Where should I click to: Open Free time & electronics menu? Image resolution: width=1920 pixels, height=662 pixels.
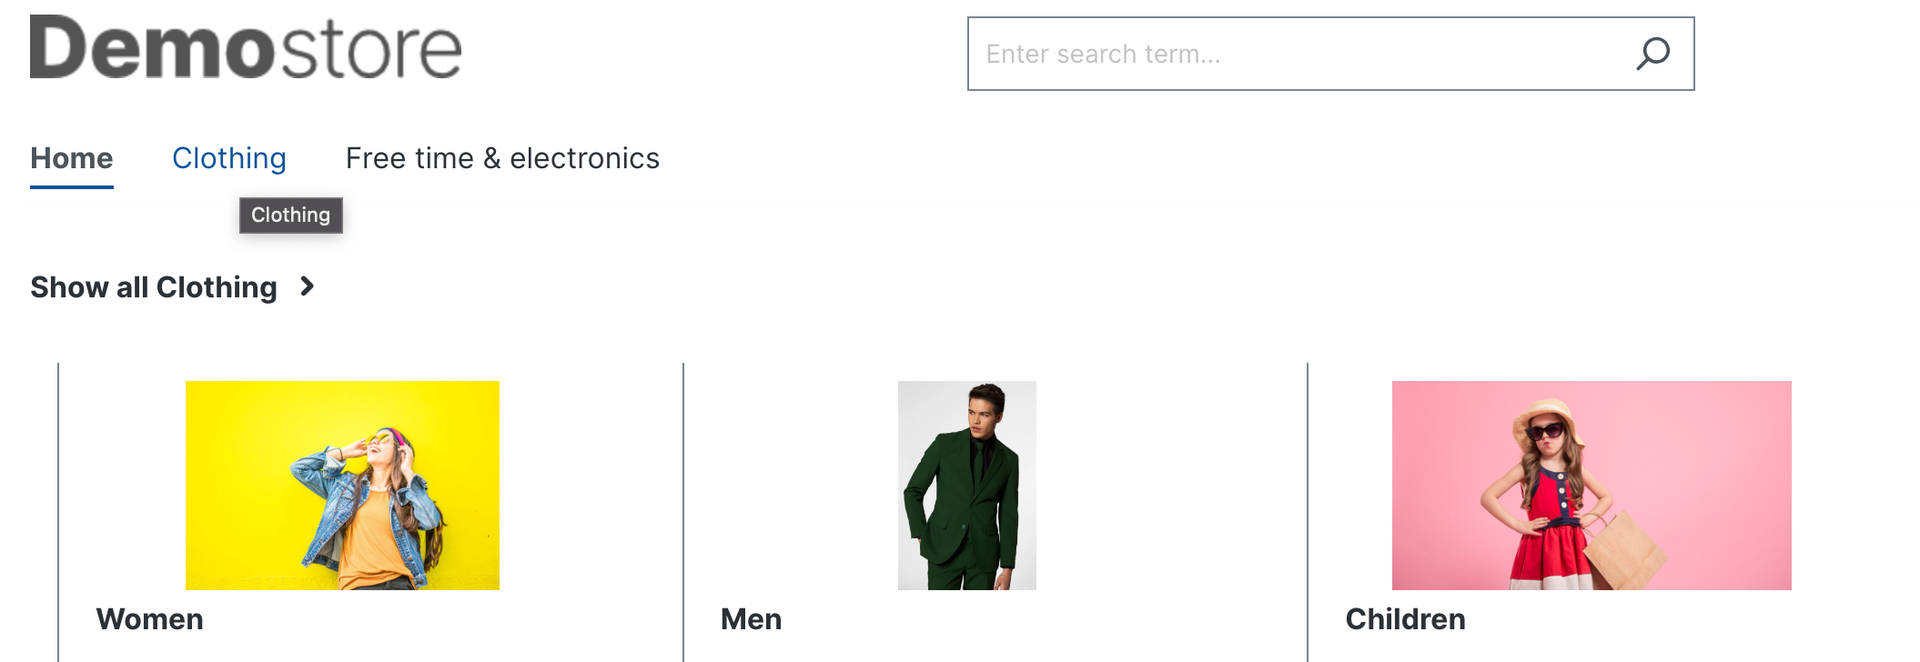(502, 158)
